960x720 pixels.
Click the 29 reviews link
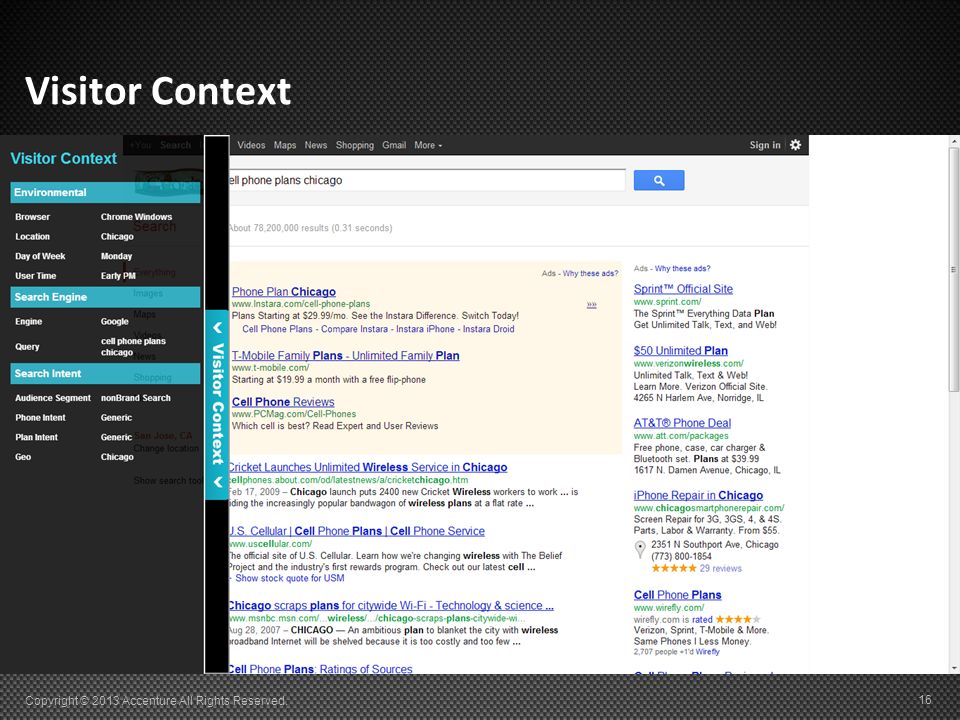pos(721,569)
